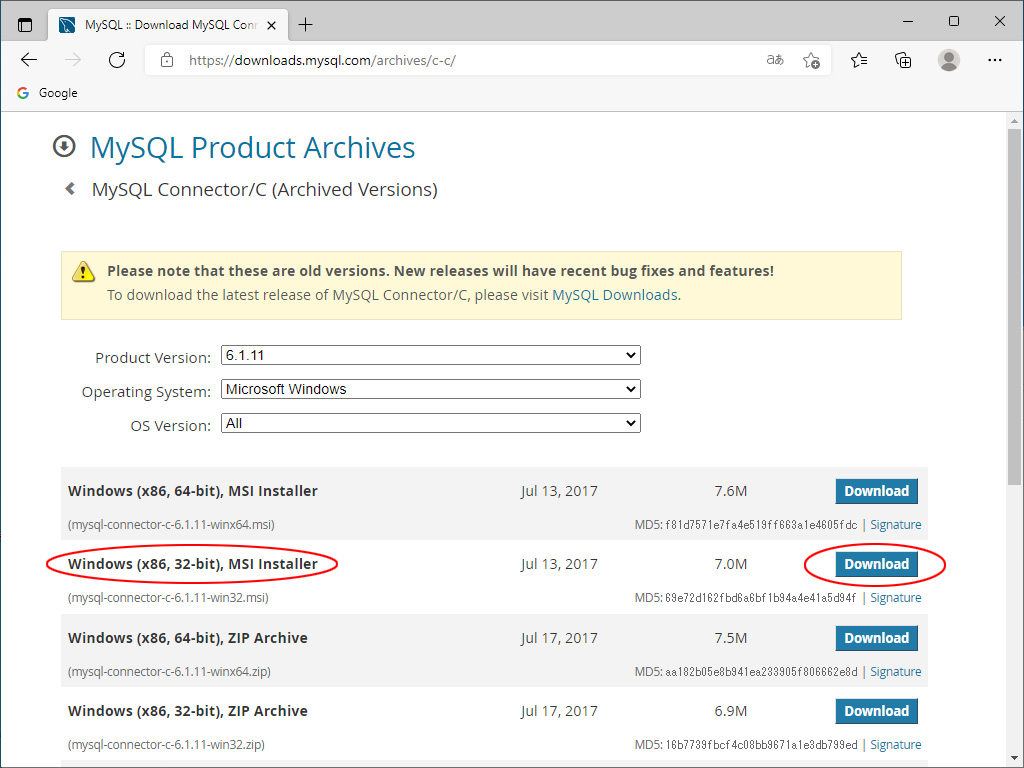The height and width of the screenshot is (768, 1024).
Task: Click the scrollbar up arrow
Action: (x=1014, y=121)
